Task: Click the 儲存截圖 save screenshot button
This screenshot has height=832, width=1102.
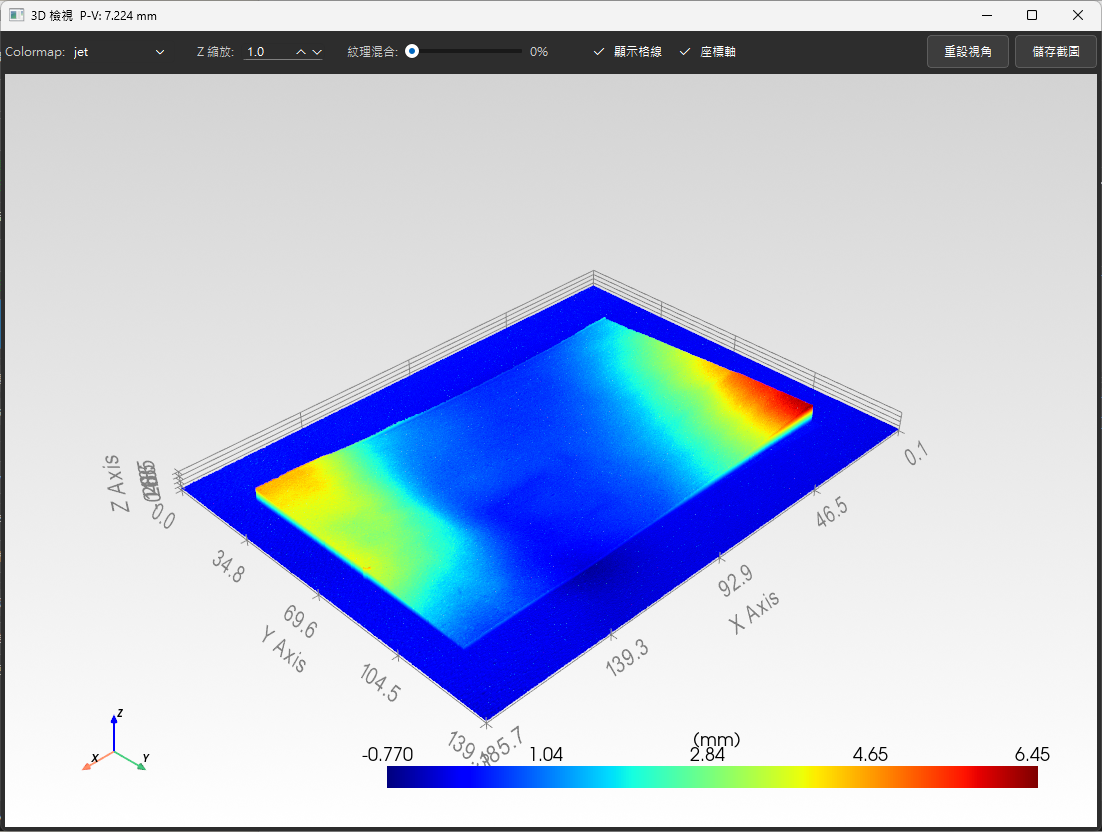Action: (x=1056, y=51)
